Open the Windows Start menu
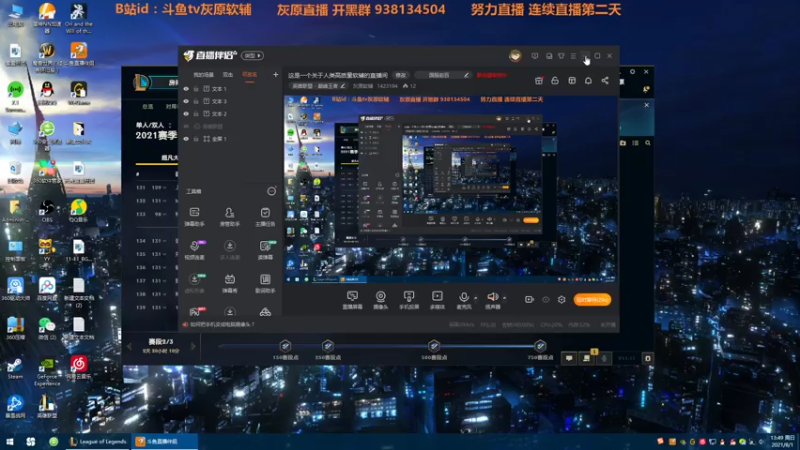This screenshot has height=450, width=800. [9, 441]
